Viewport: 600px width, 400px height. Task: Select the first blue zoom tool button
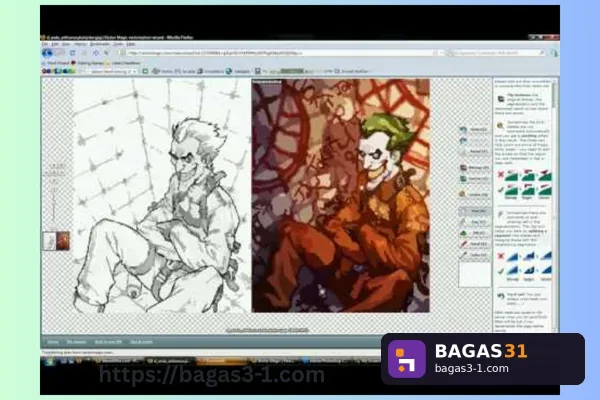coord(474,129)
